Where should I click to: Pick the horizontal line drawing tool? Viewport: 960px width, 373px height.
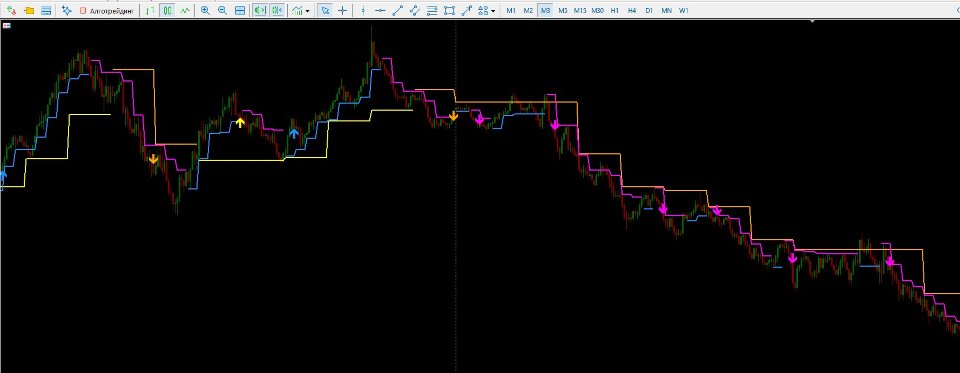(x=380, y=10)
